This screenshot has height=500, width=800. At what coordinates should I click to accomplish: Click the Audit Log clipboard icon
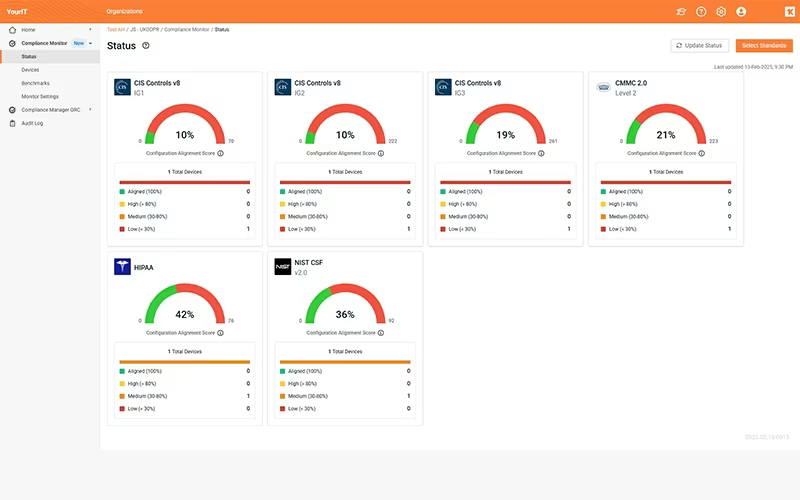(12, 123)
